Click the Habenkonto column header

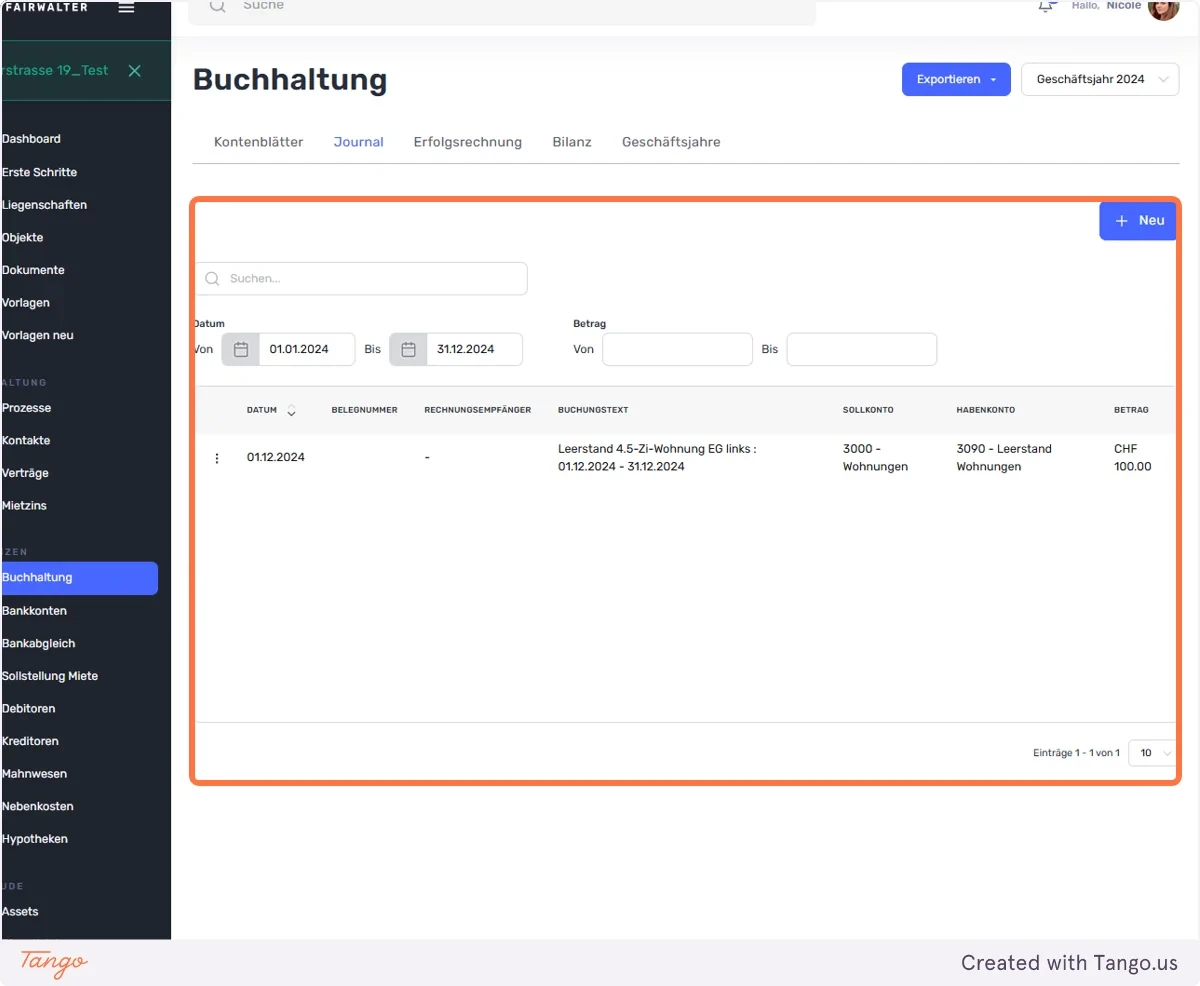(988, 410)
